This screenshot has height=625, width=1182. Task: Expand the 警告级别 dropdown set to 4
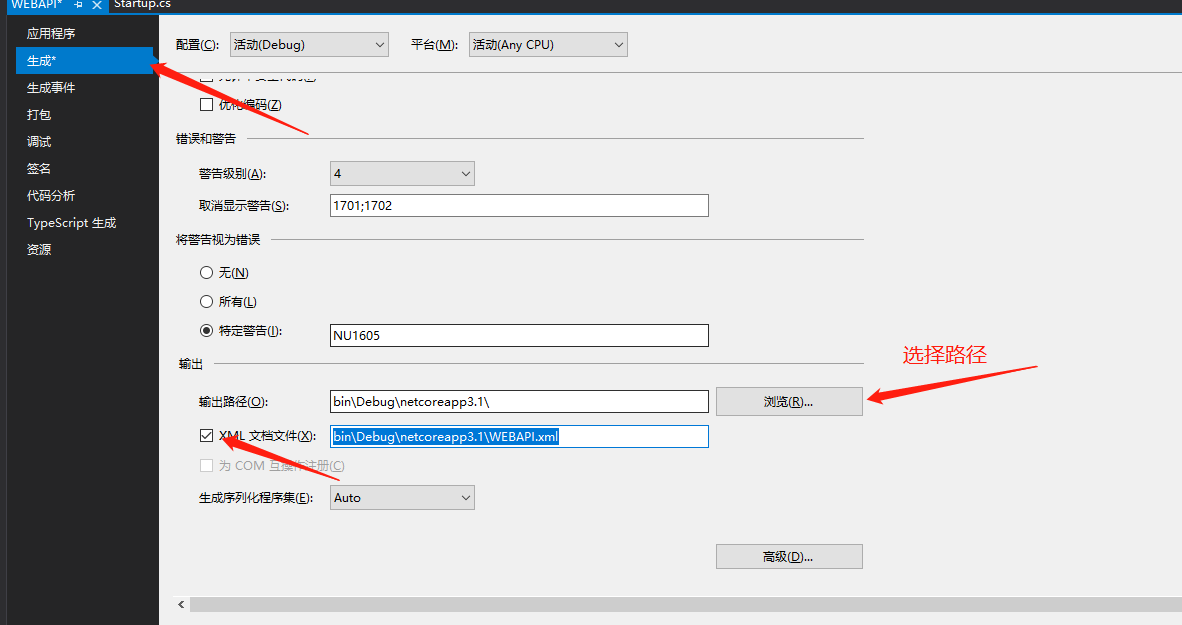coord(403,173)
